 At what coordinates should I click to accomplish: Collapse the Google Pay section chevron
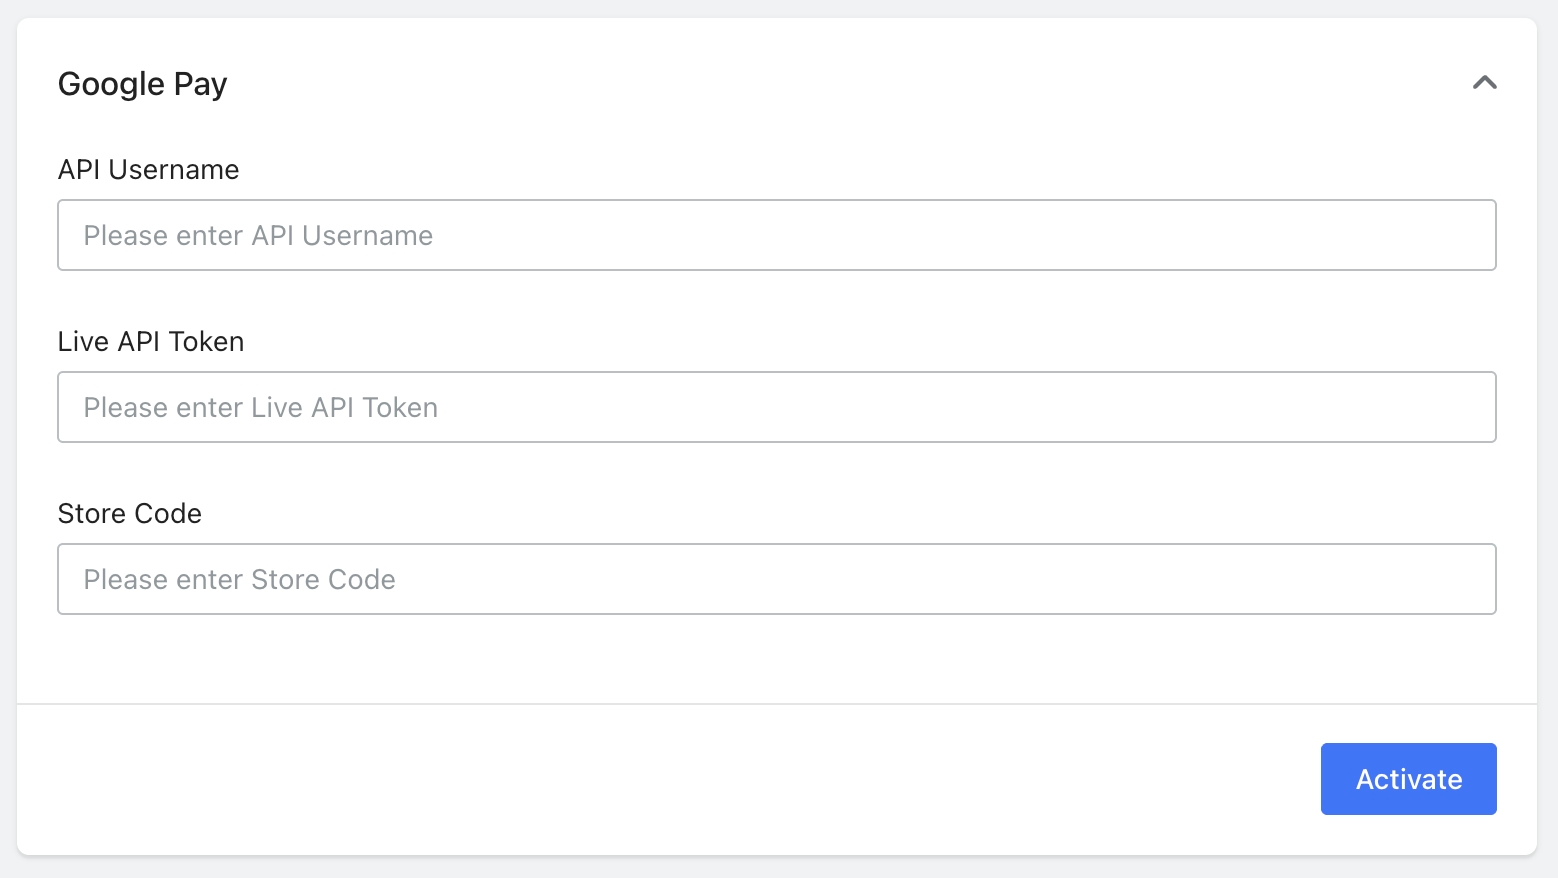coord(1484,83)
